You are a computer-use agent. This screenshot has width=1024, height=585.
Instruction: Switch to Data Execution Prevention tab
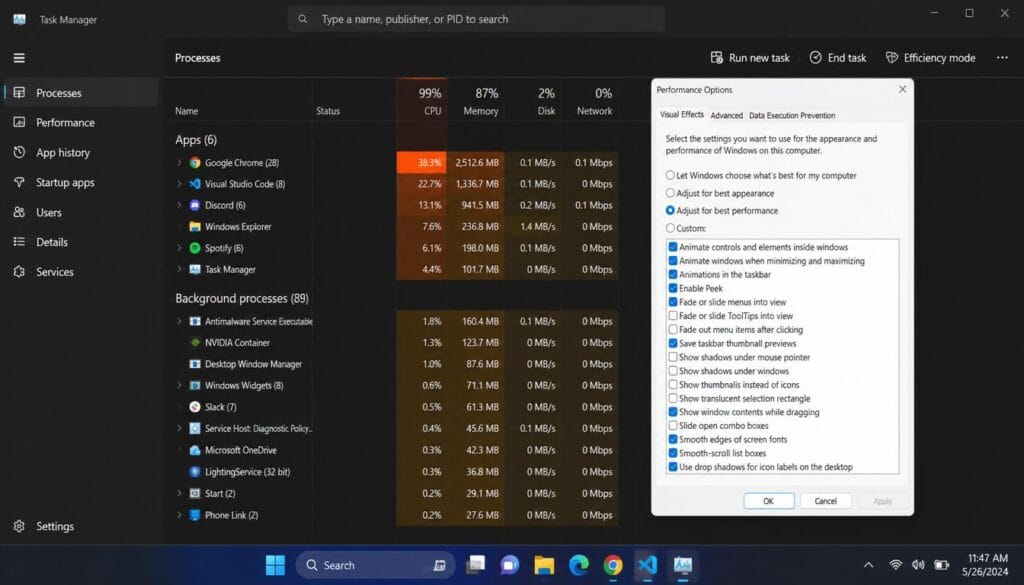coord(792,116)
